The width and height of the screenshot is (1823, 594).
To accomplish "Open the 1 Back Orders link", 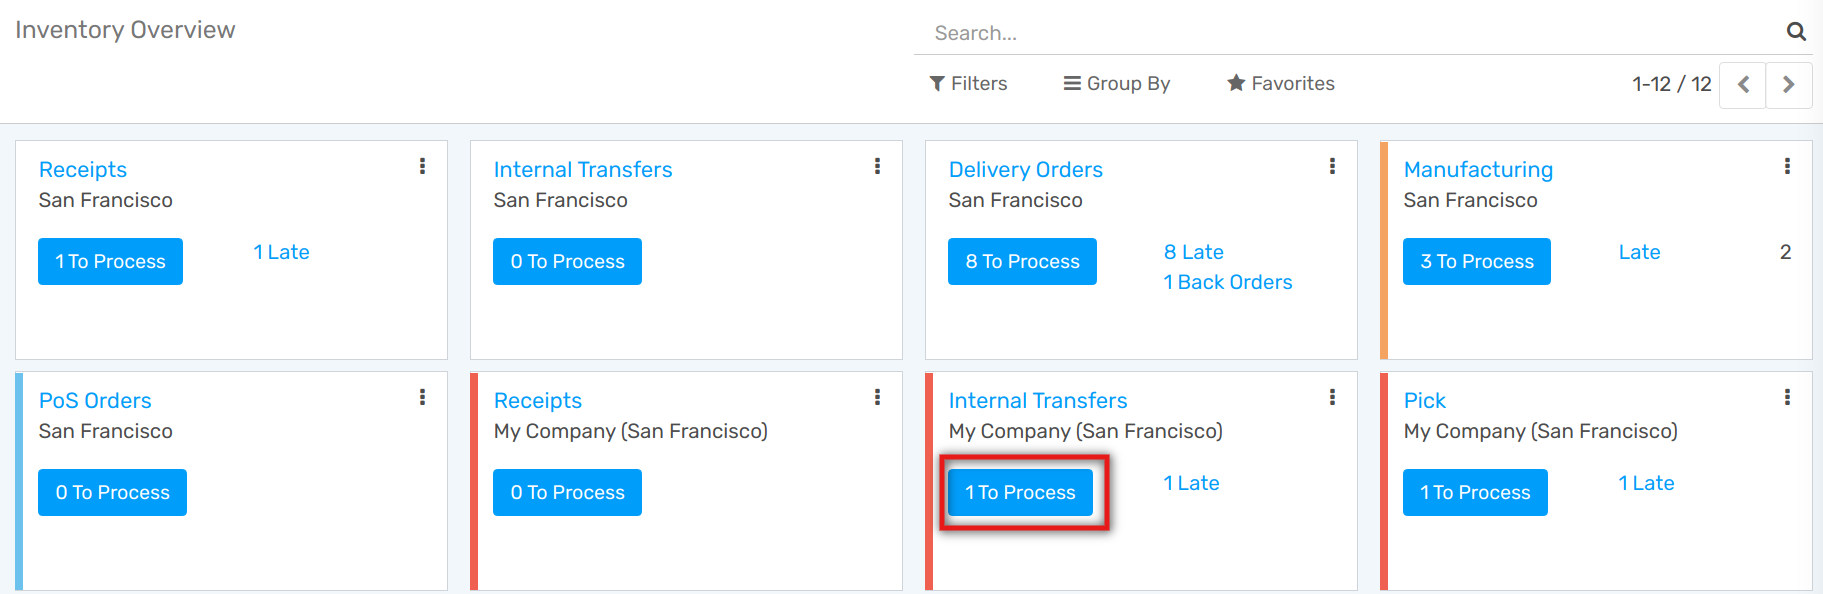I will click(1227, 282).
